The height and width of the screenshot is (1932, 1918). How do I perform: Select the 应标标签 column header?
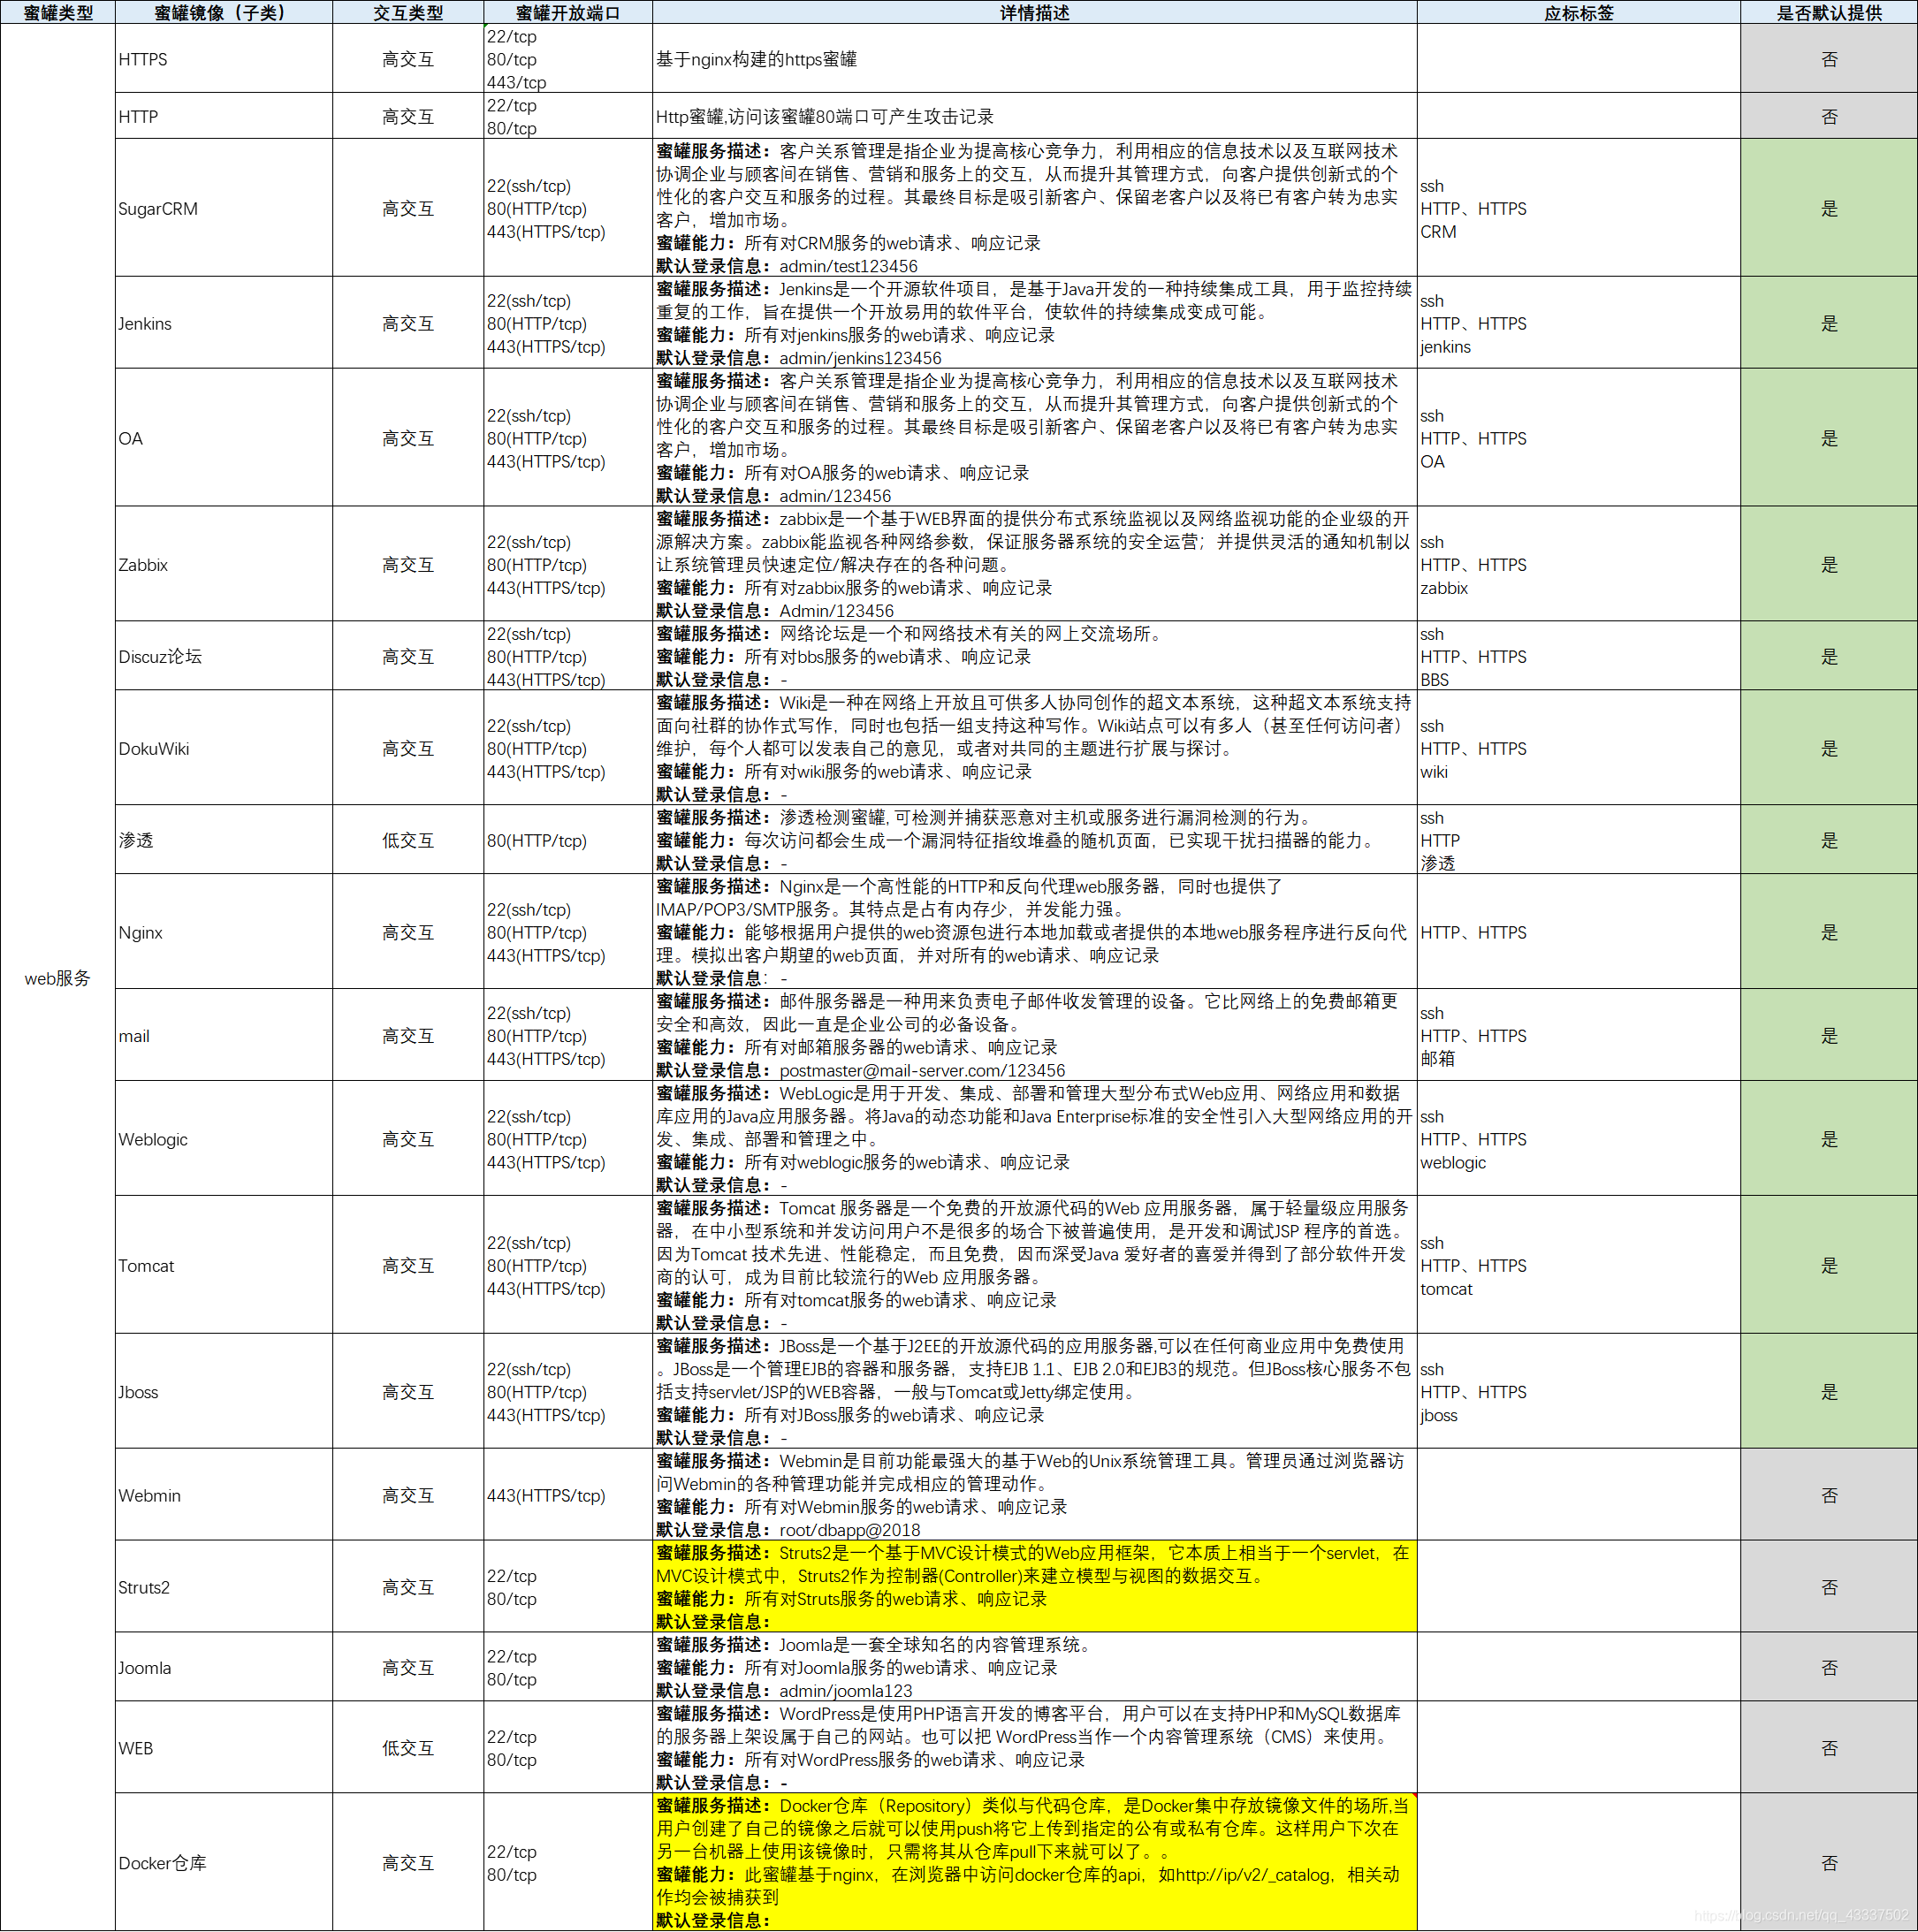[1579, 12]
